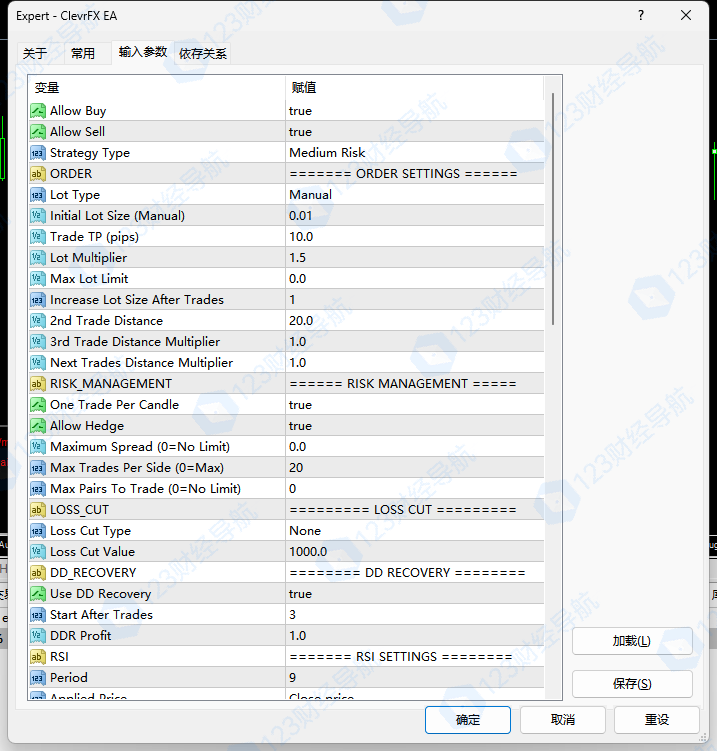Toggle the Allow Sell true value
This screenshot has height=751, width=717.
click(415, 132)
